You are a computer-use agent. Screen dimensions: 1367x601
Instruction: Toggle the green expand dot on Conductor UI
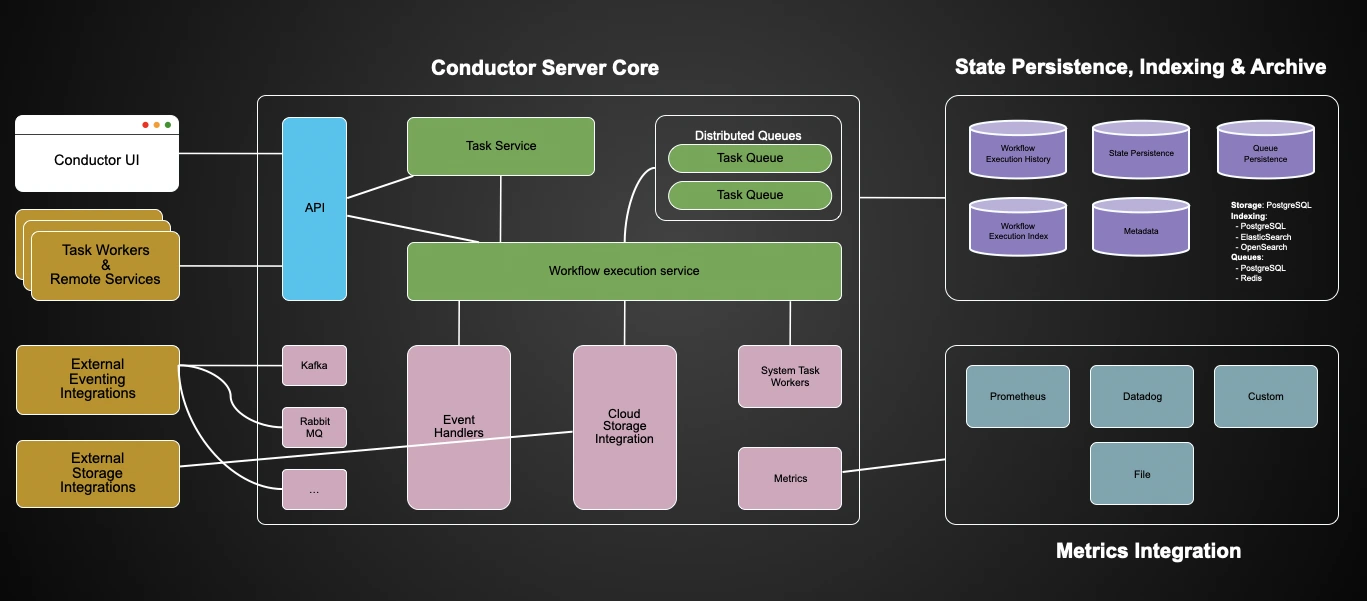166,124
